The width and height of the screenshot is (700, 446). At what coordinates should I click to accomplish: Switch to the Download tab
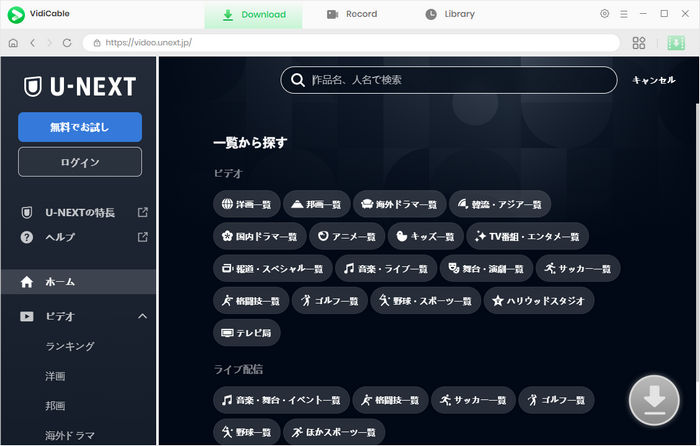coord(254,15)
